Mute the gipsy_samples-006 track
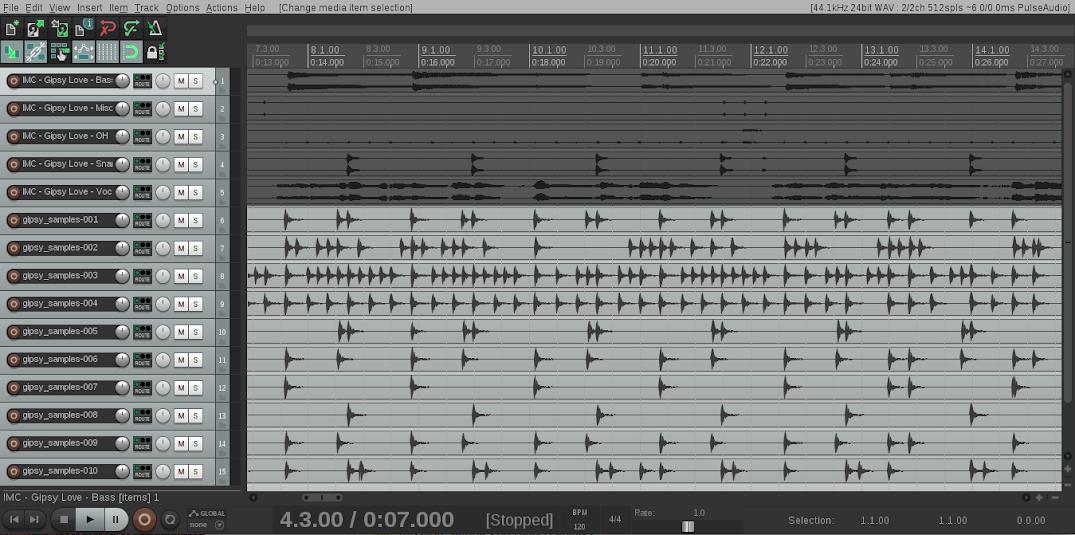The image size is (1075, 535). [x=180, y=360]
